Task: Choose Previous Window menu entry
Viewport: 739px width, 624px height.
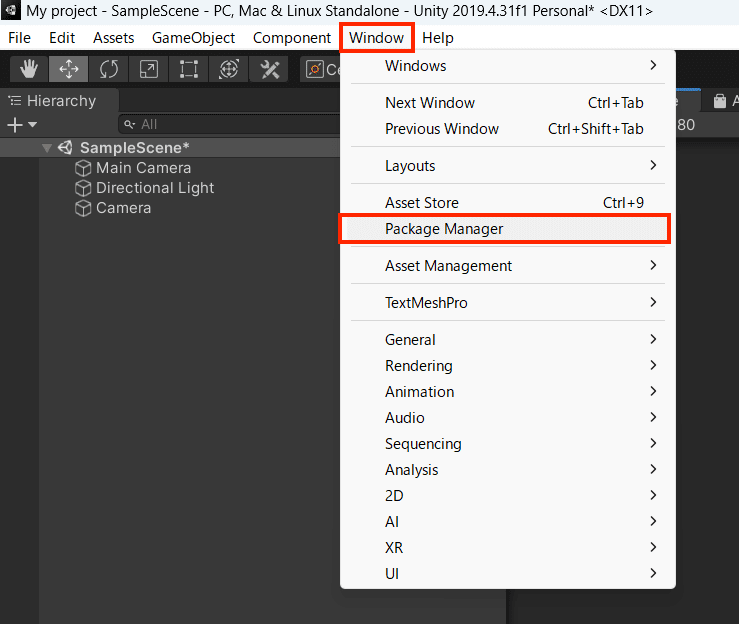Action: [508, 129]
